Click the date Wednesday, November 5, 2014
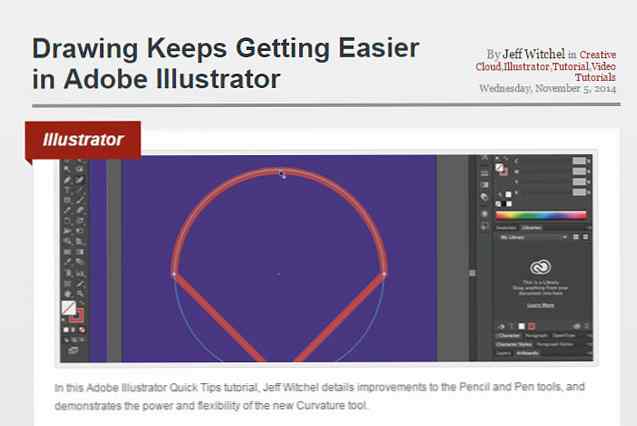 pyautogui.click(x=548, y=89)
